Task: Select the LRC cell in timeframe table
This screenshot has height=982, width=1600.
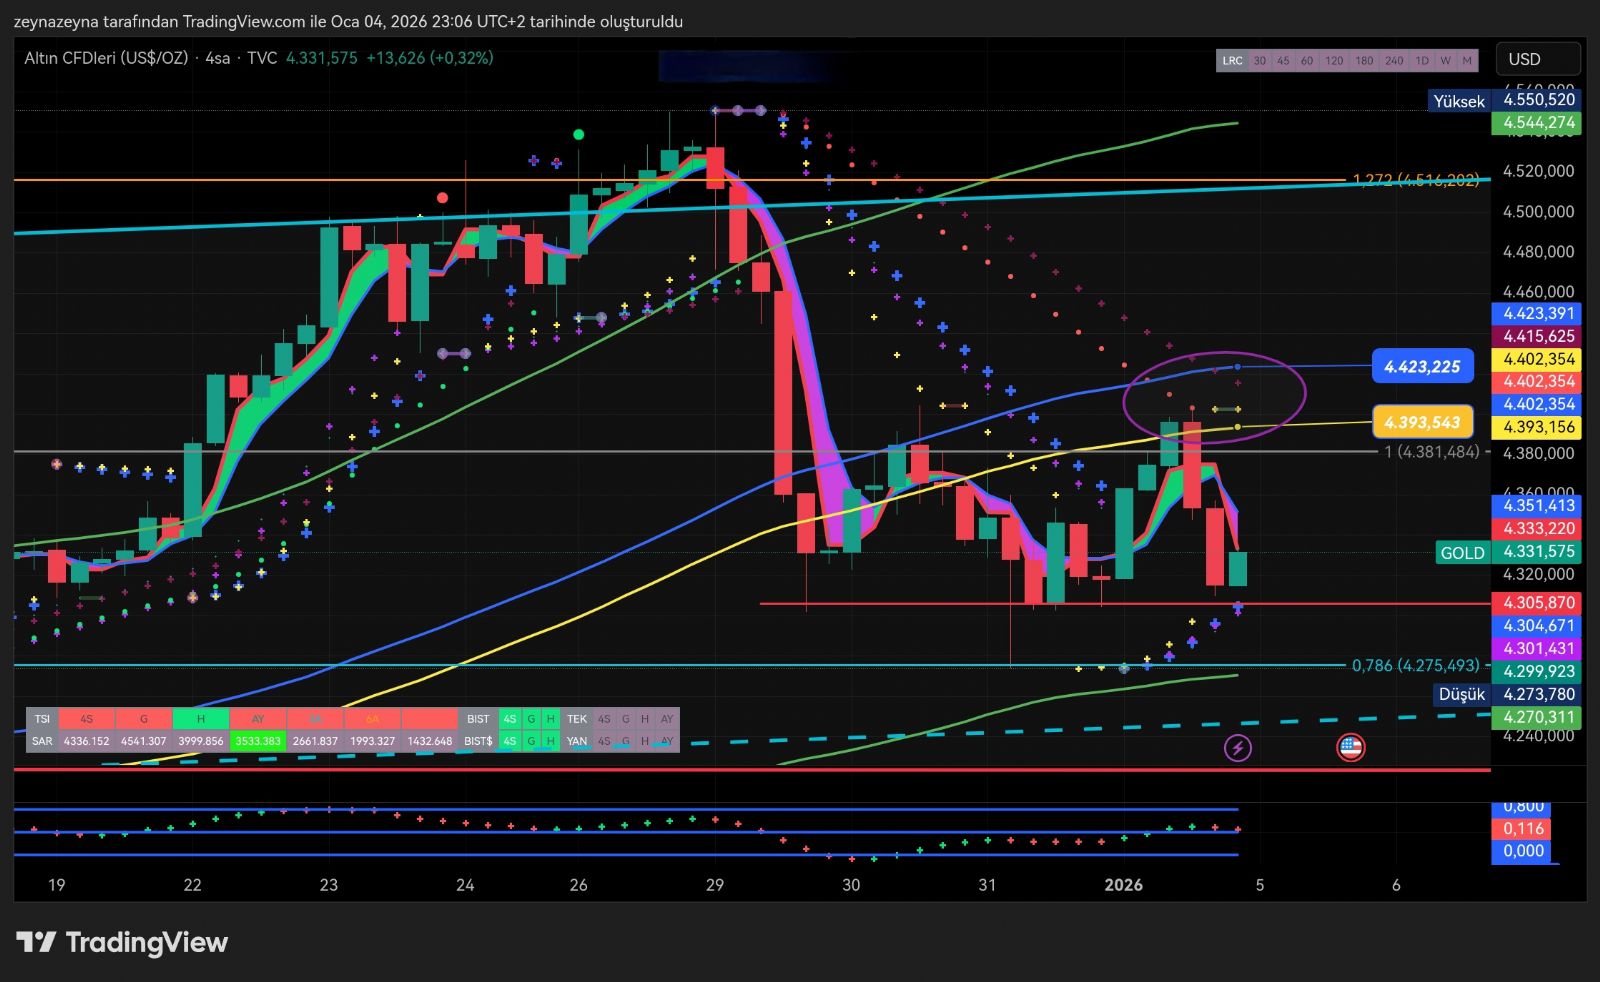Action: click(1232, 61)
